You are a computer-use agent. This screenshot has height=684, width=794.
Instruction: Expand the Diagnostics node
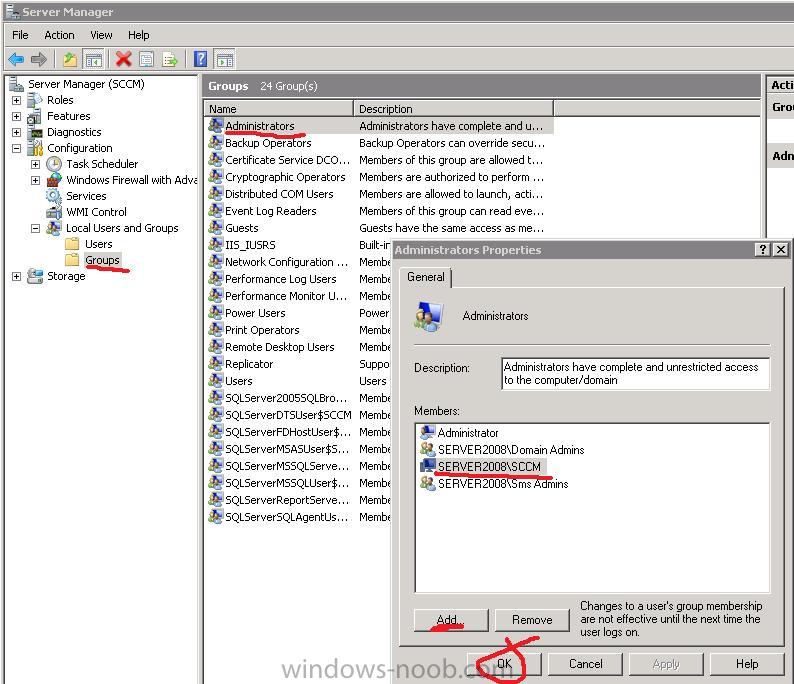pos(16,132)
